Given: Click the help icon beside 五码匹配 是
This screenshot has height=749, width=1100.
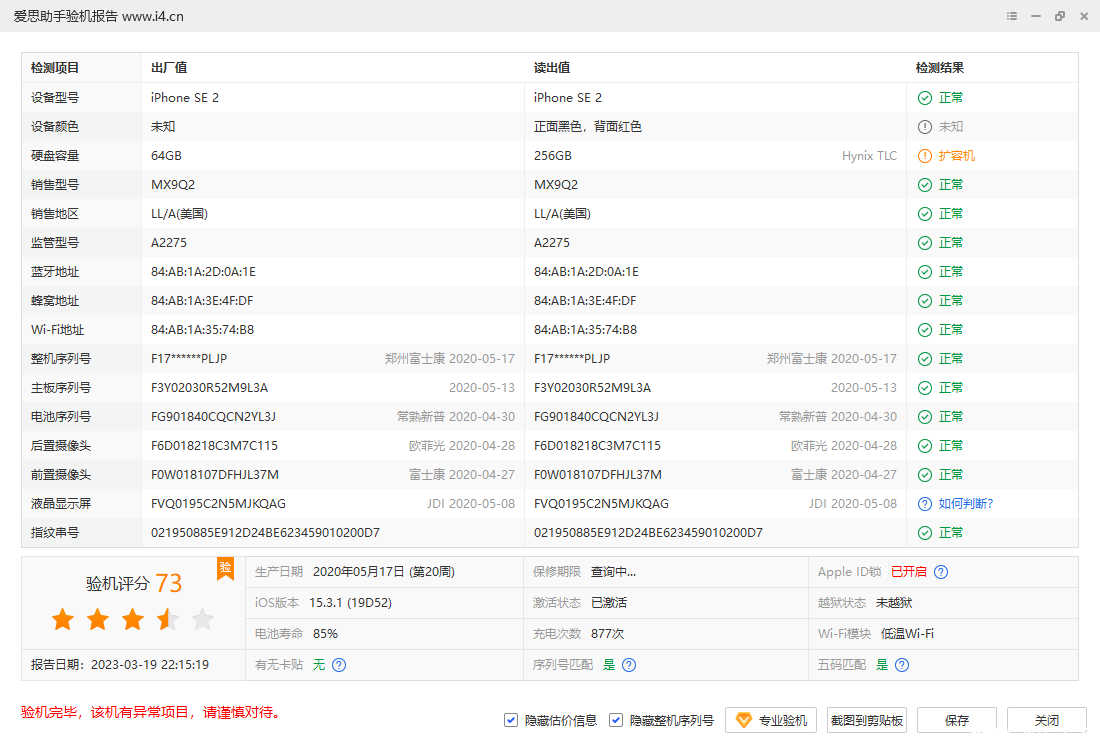Looking at the screenshot, I should point(902,665).
